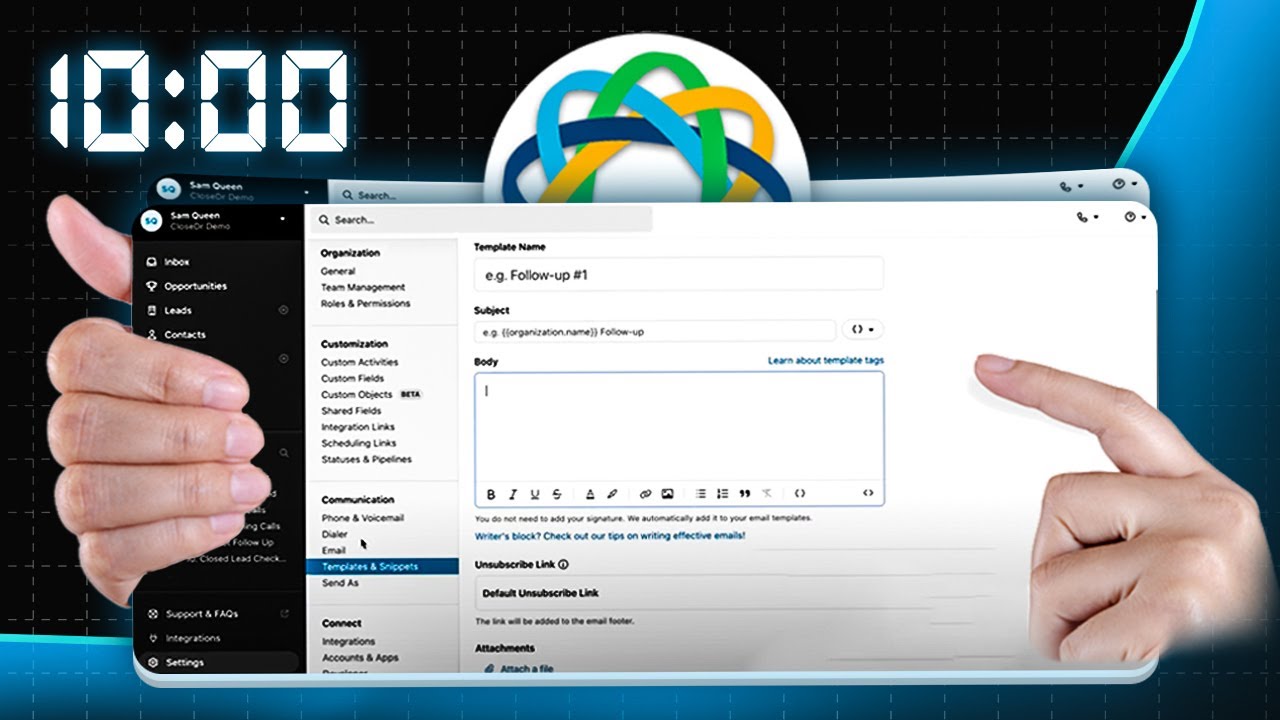The image size is (1280, 720).
Task: Open General organization settings
Action: pos(338,271)
